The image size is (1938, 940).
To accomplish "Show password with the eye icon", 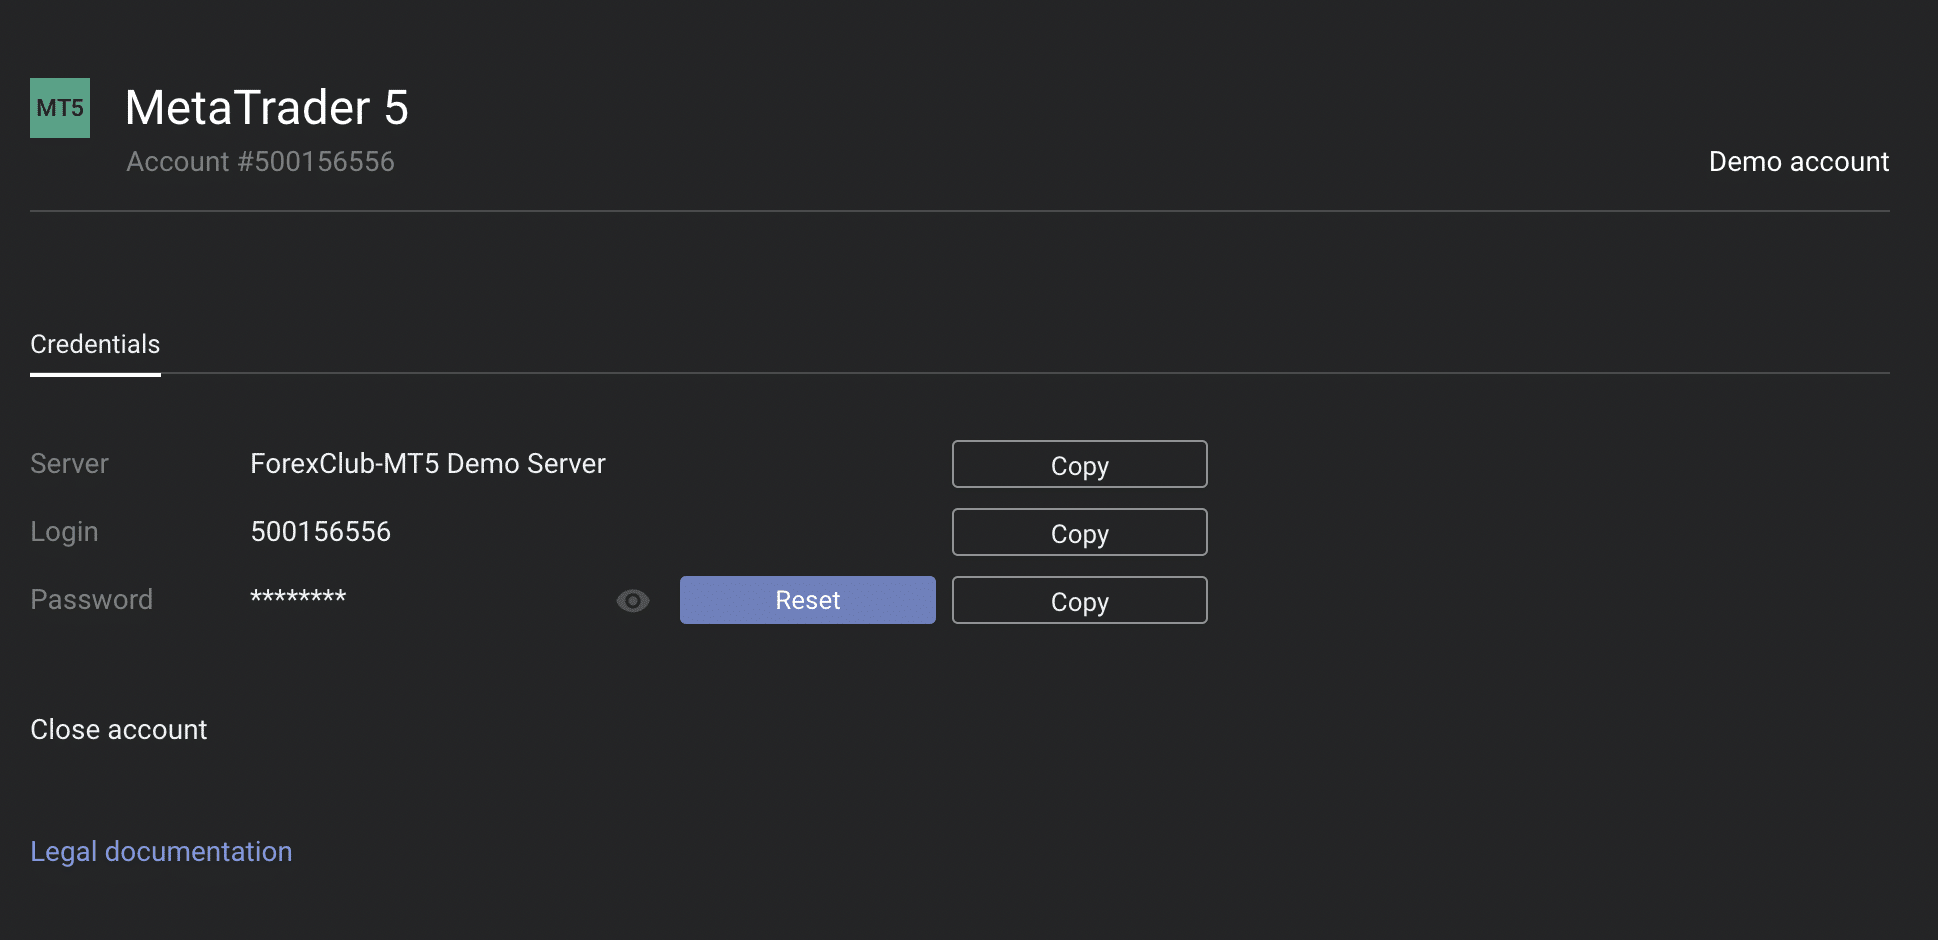I will 633,601.
